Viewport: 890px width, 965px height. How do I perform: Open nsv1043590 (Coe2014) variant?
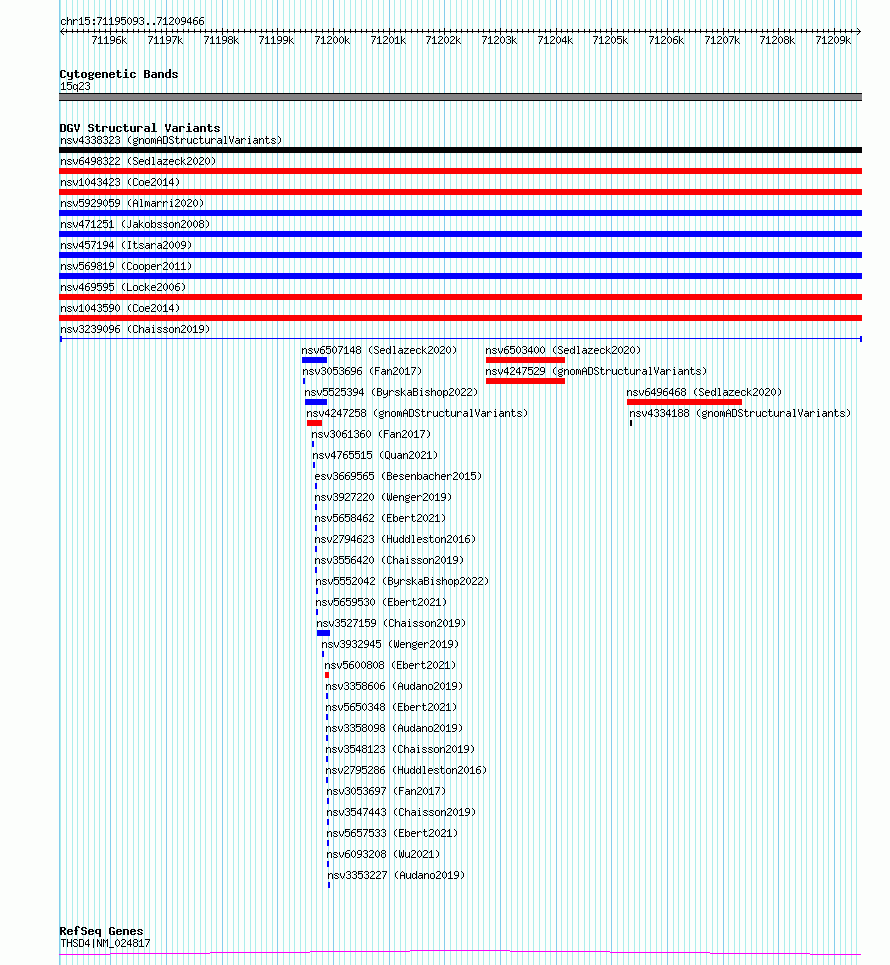tap(120, 308)
